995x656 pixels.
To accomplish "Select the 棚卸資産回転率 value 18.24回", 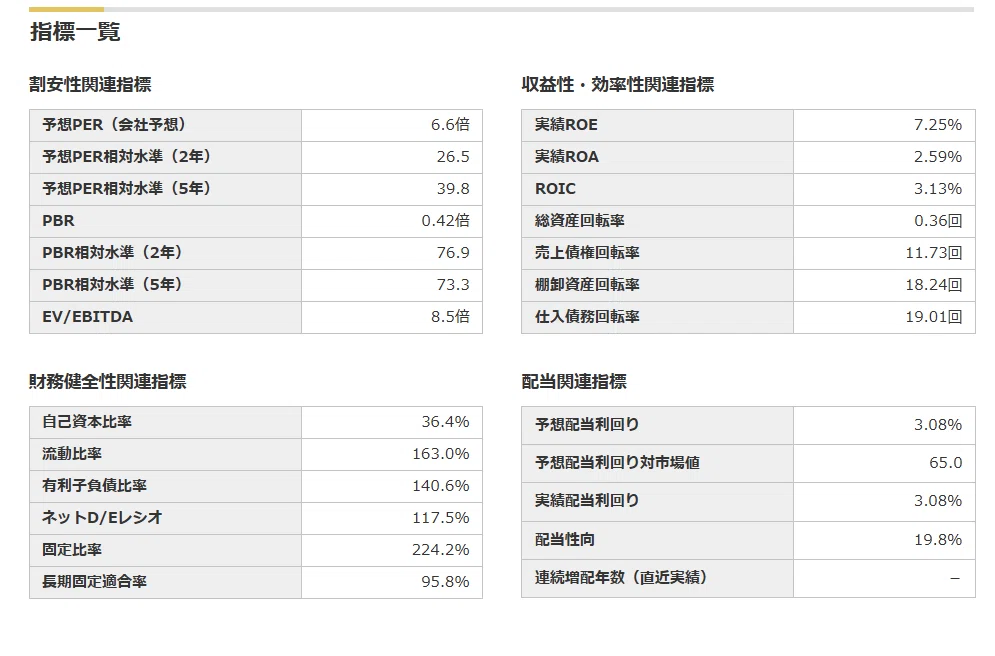I will click(934, 285).
